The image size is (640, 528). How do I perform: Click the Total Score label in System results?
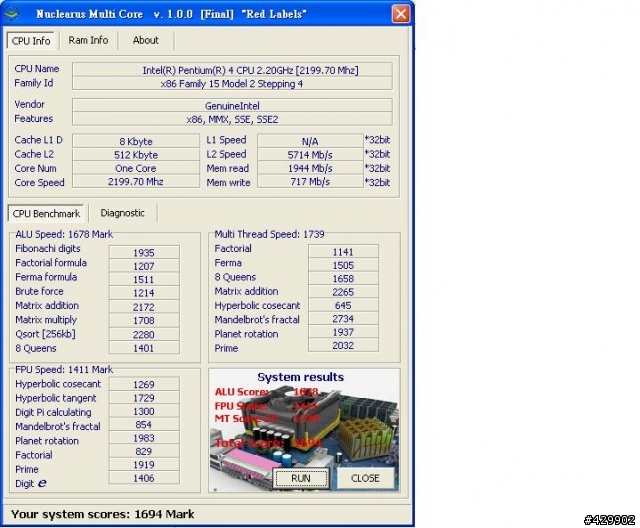(248, 443)
